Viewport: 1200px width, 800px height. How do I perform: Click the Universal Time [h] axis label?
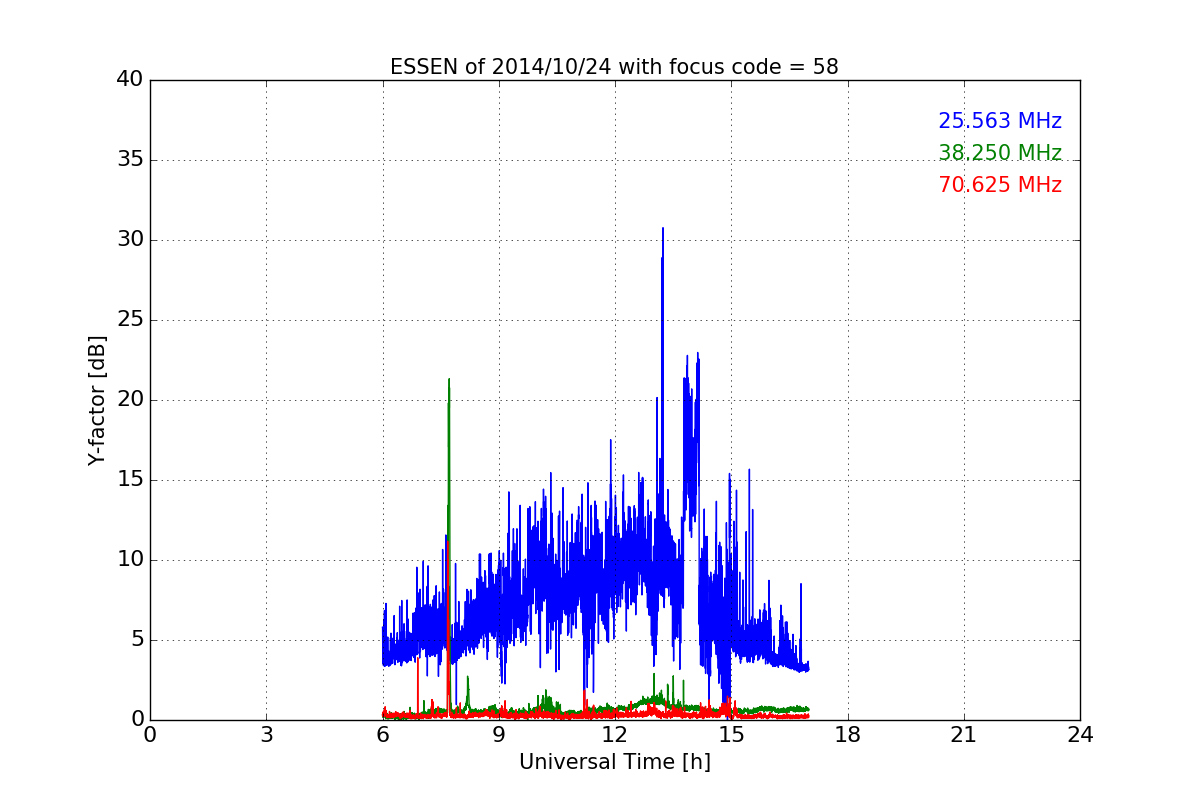(614, 762)
